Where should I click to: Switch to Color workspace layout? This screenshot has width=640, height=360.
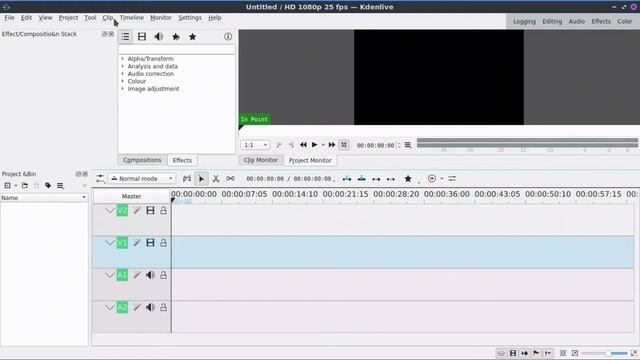click(x=624, y=21)
